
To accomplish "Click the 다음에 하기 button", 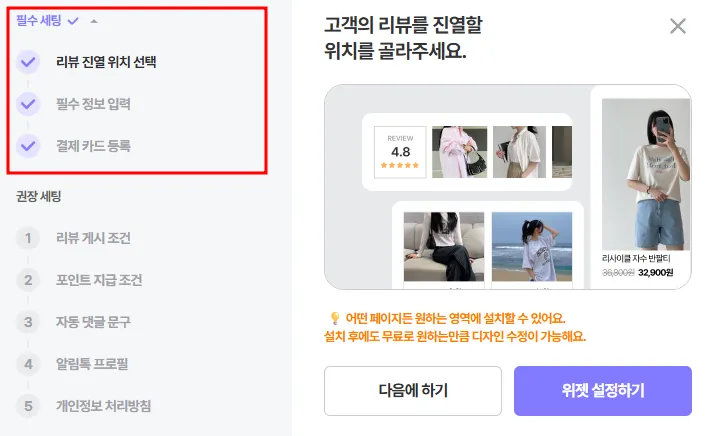I will pos(413,391).
